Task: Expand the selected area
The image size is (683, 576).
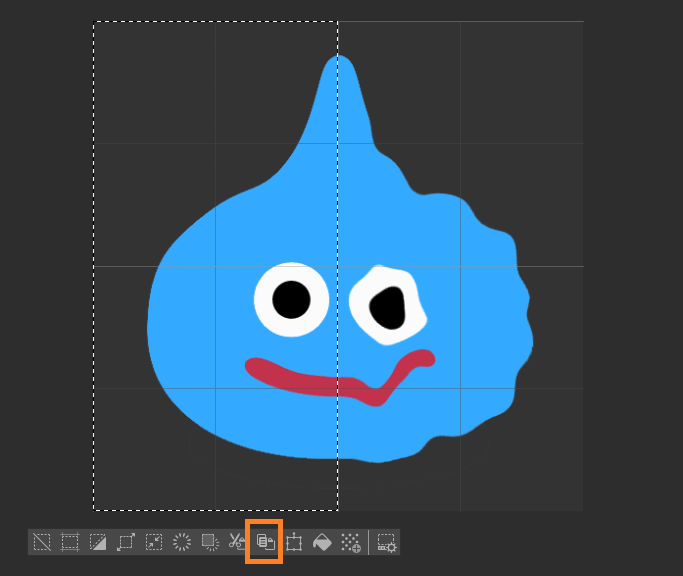Action: pyautogui.click(x=126, y=542)
